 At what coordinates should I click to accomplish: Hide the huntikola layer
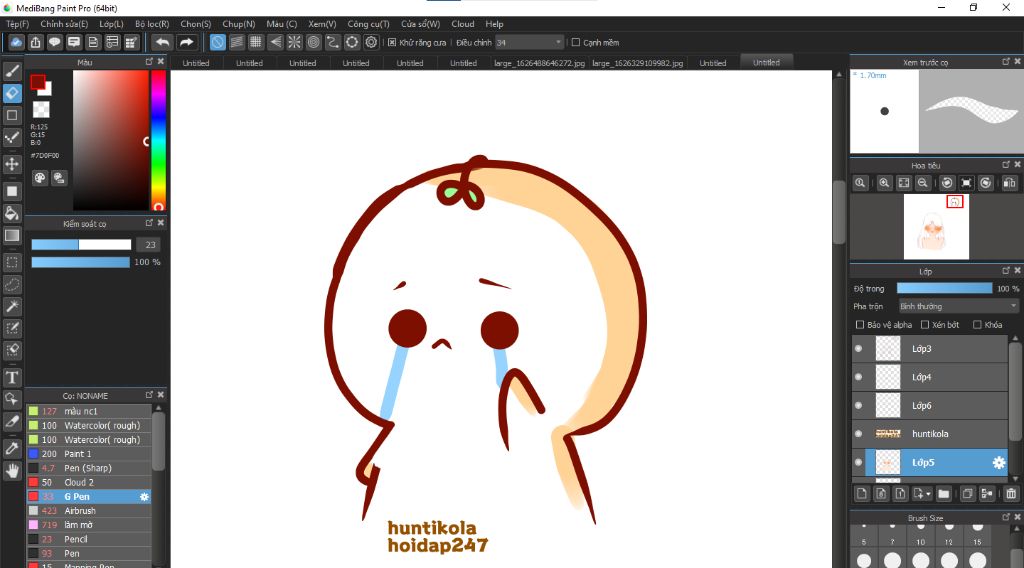[x=859, y=434]
